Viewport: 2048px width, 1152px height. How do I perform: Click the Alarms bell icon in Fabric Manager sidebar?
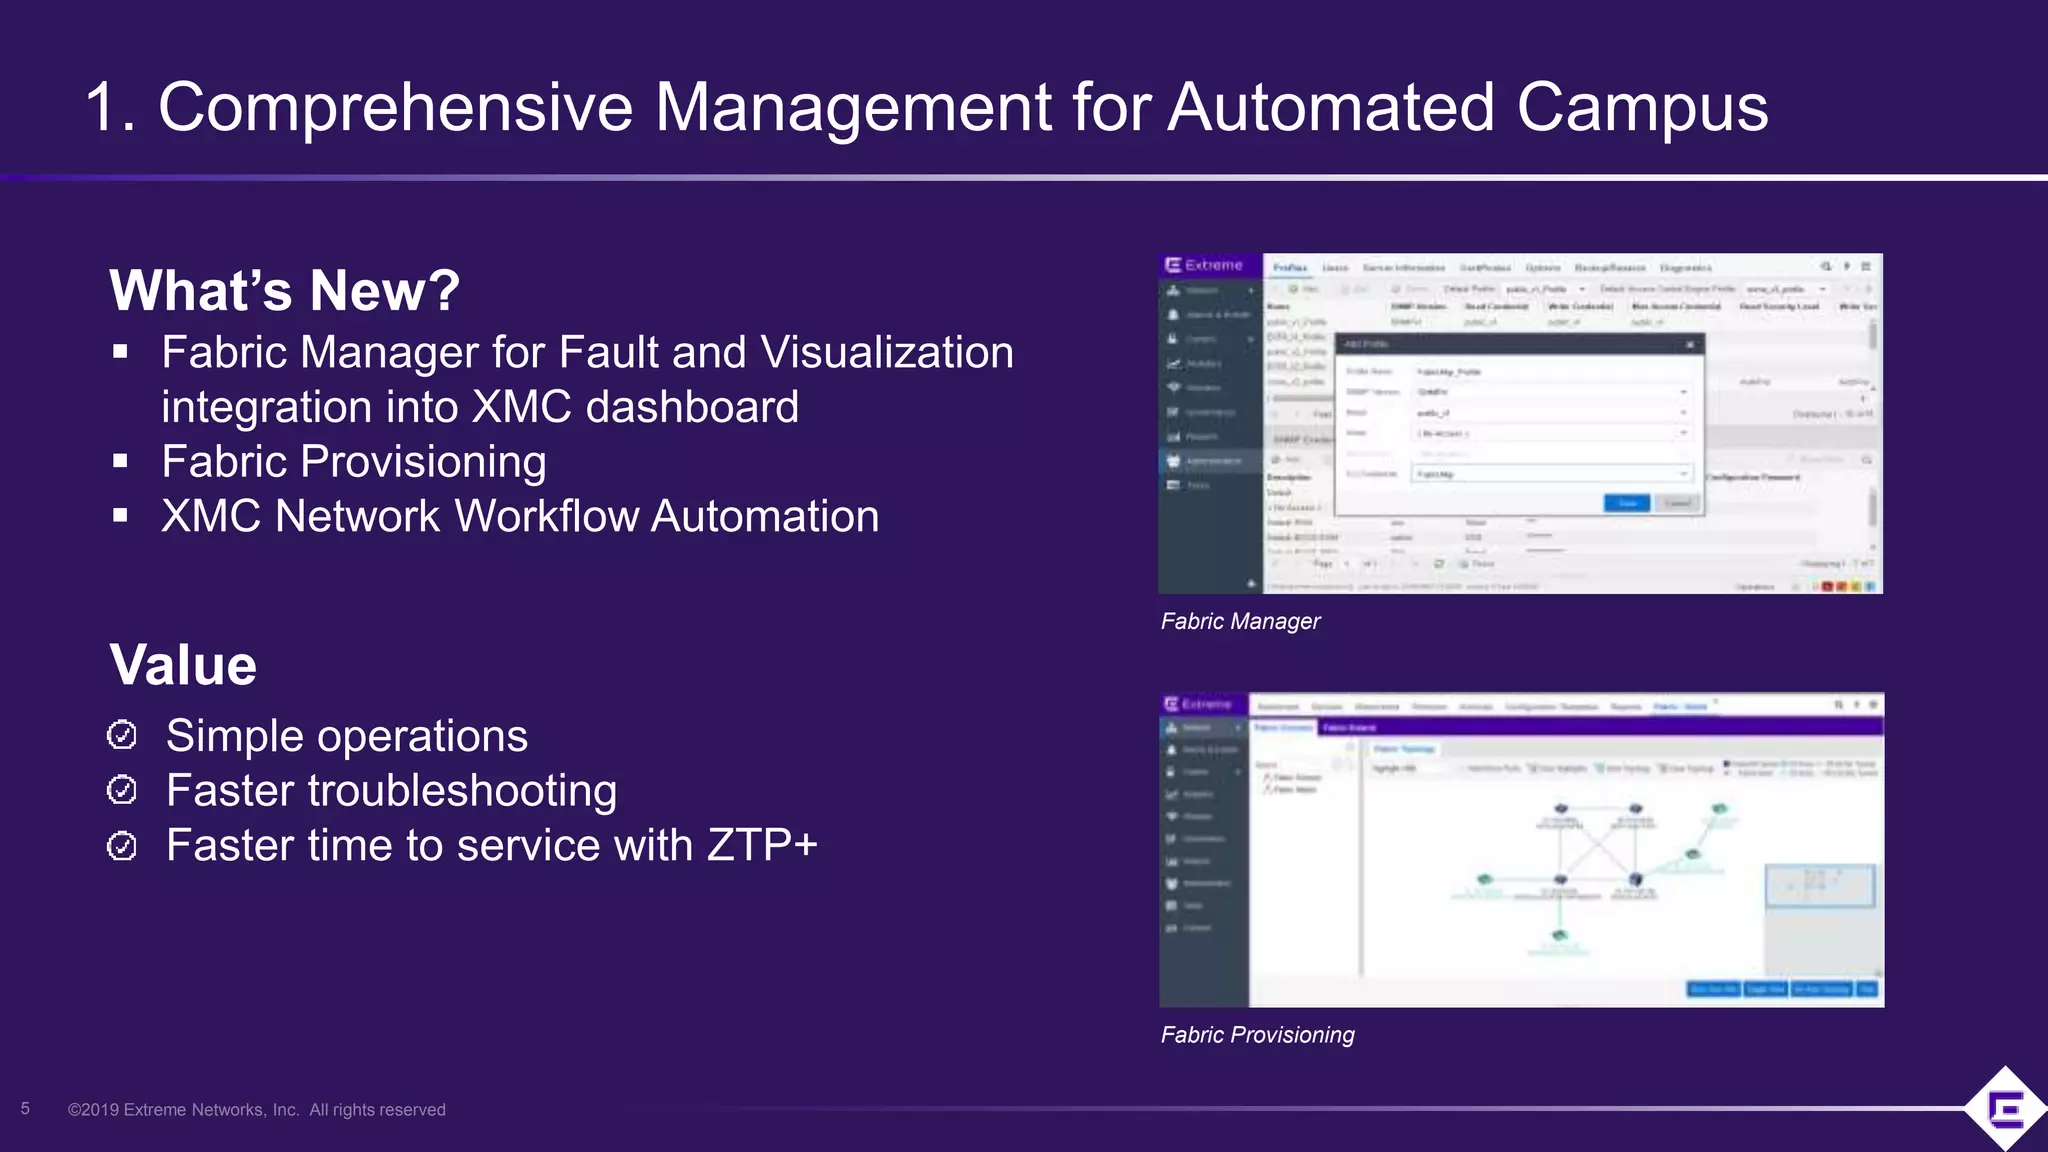pos(1174,314)
